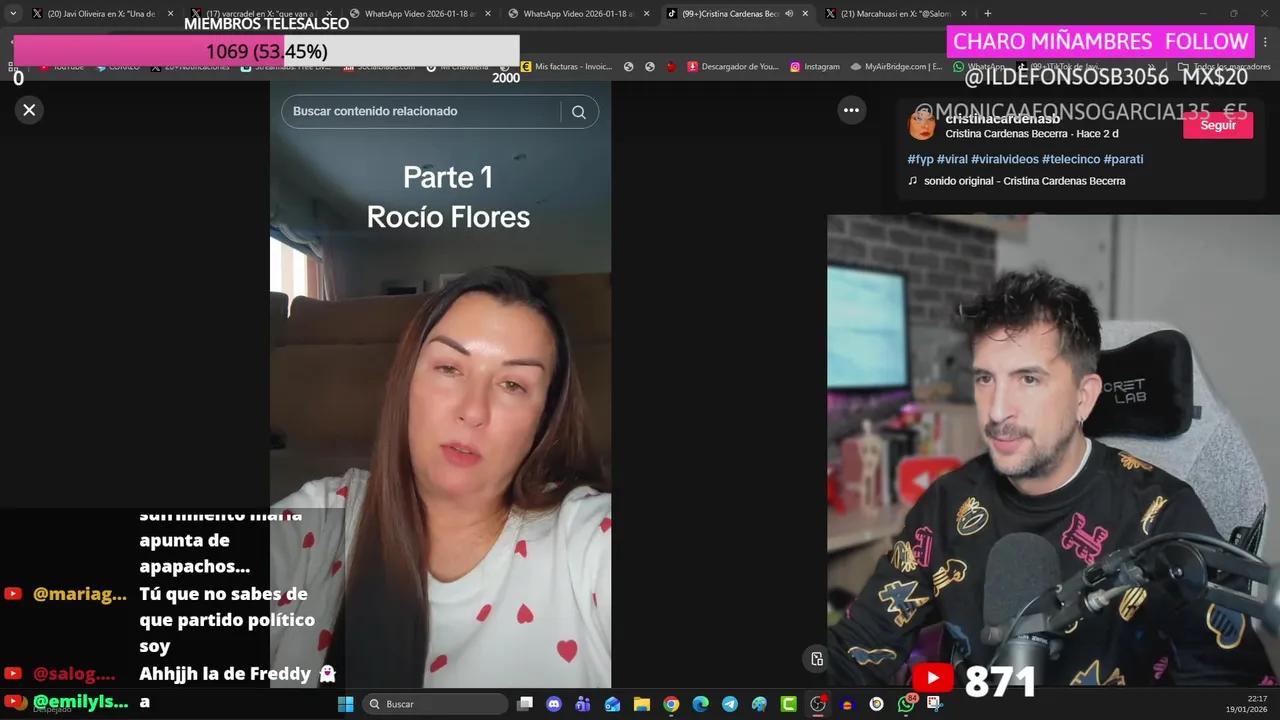Open the Descargador de You bookmark
1280x720 pixels.
coord(733,67)
